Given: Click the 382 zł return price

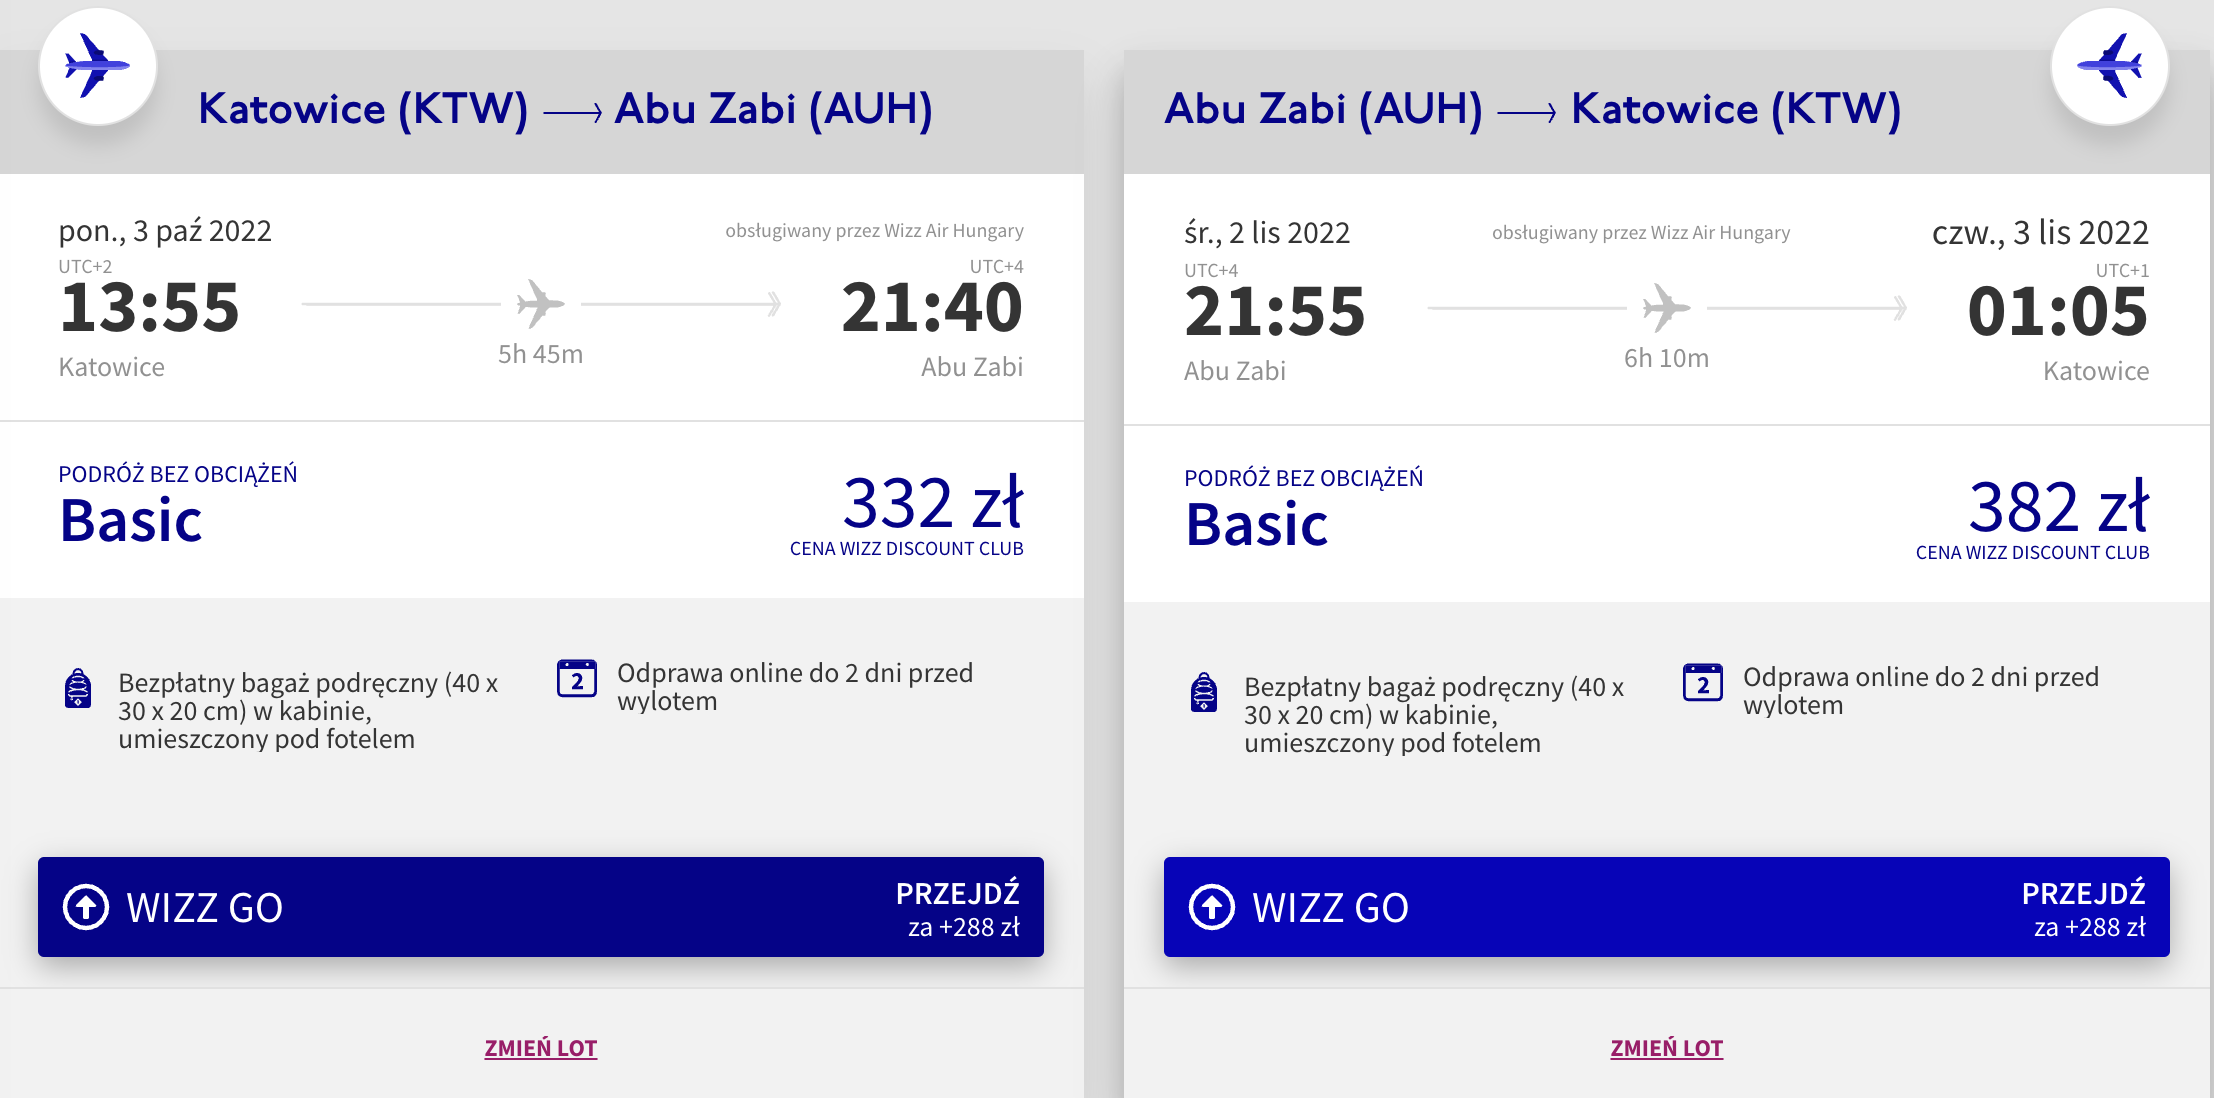Looking at the screenshot, I should coord(2058,507).
